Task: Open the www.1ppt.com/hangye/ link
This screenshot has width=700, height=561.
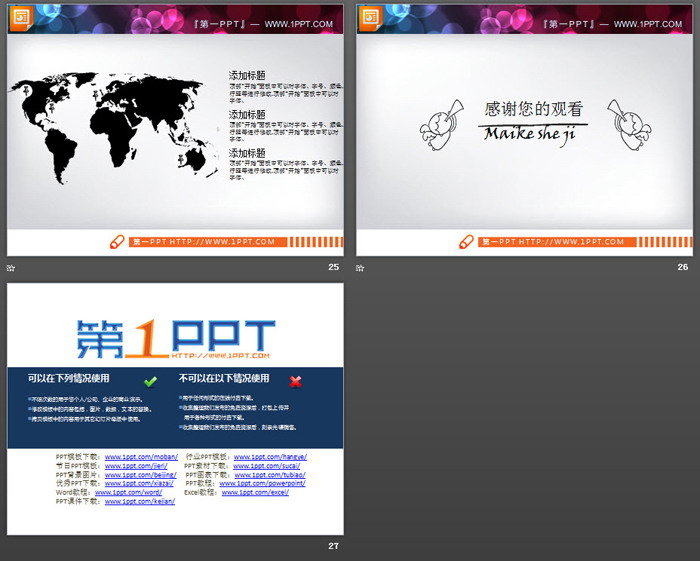Action: click(x=270, y=457)
